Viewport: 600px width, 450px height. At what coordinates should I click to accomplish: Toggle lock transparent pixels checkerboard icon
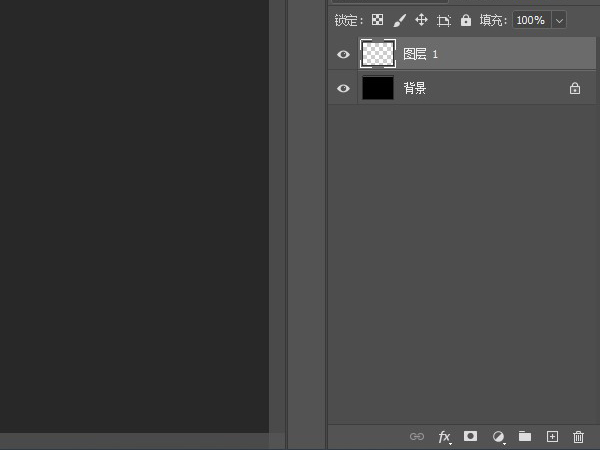click(377, 20)
